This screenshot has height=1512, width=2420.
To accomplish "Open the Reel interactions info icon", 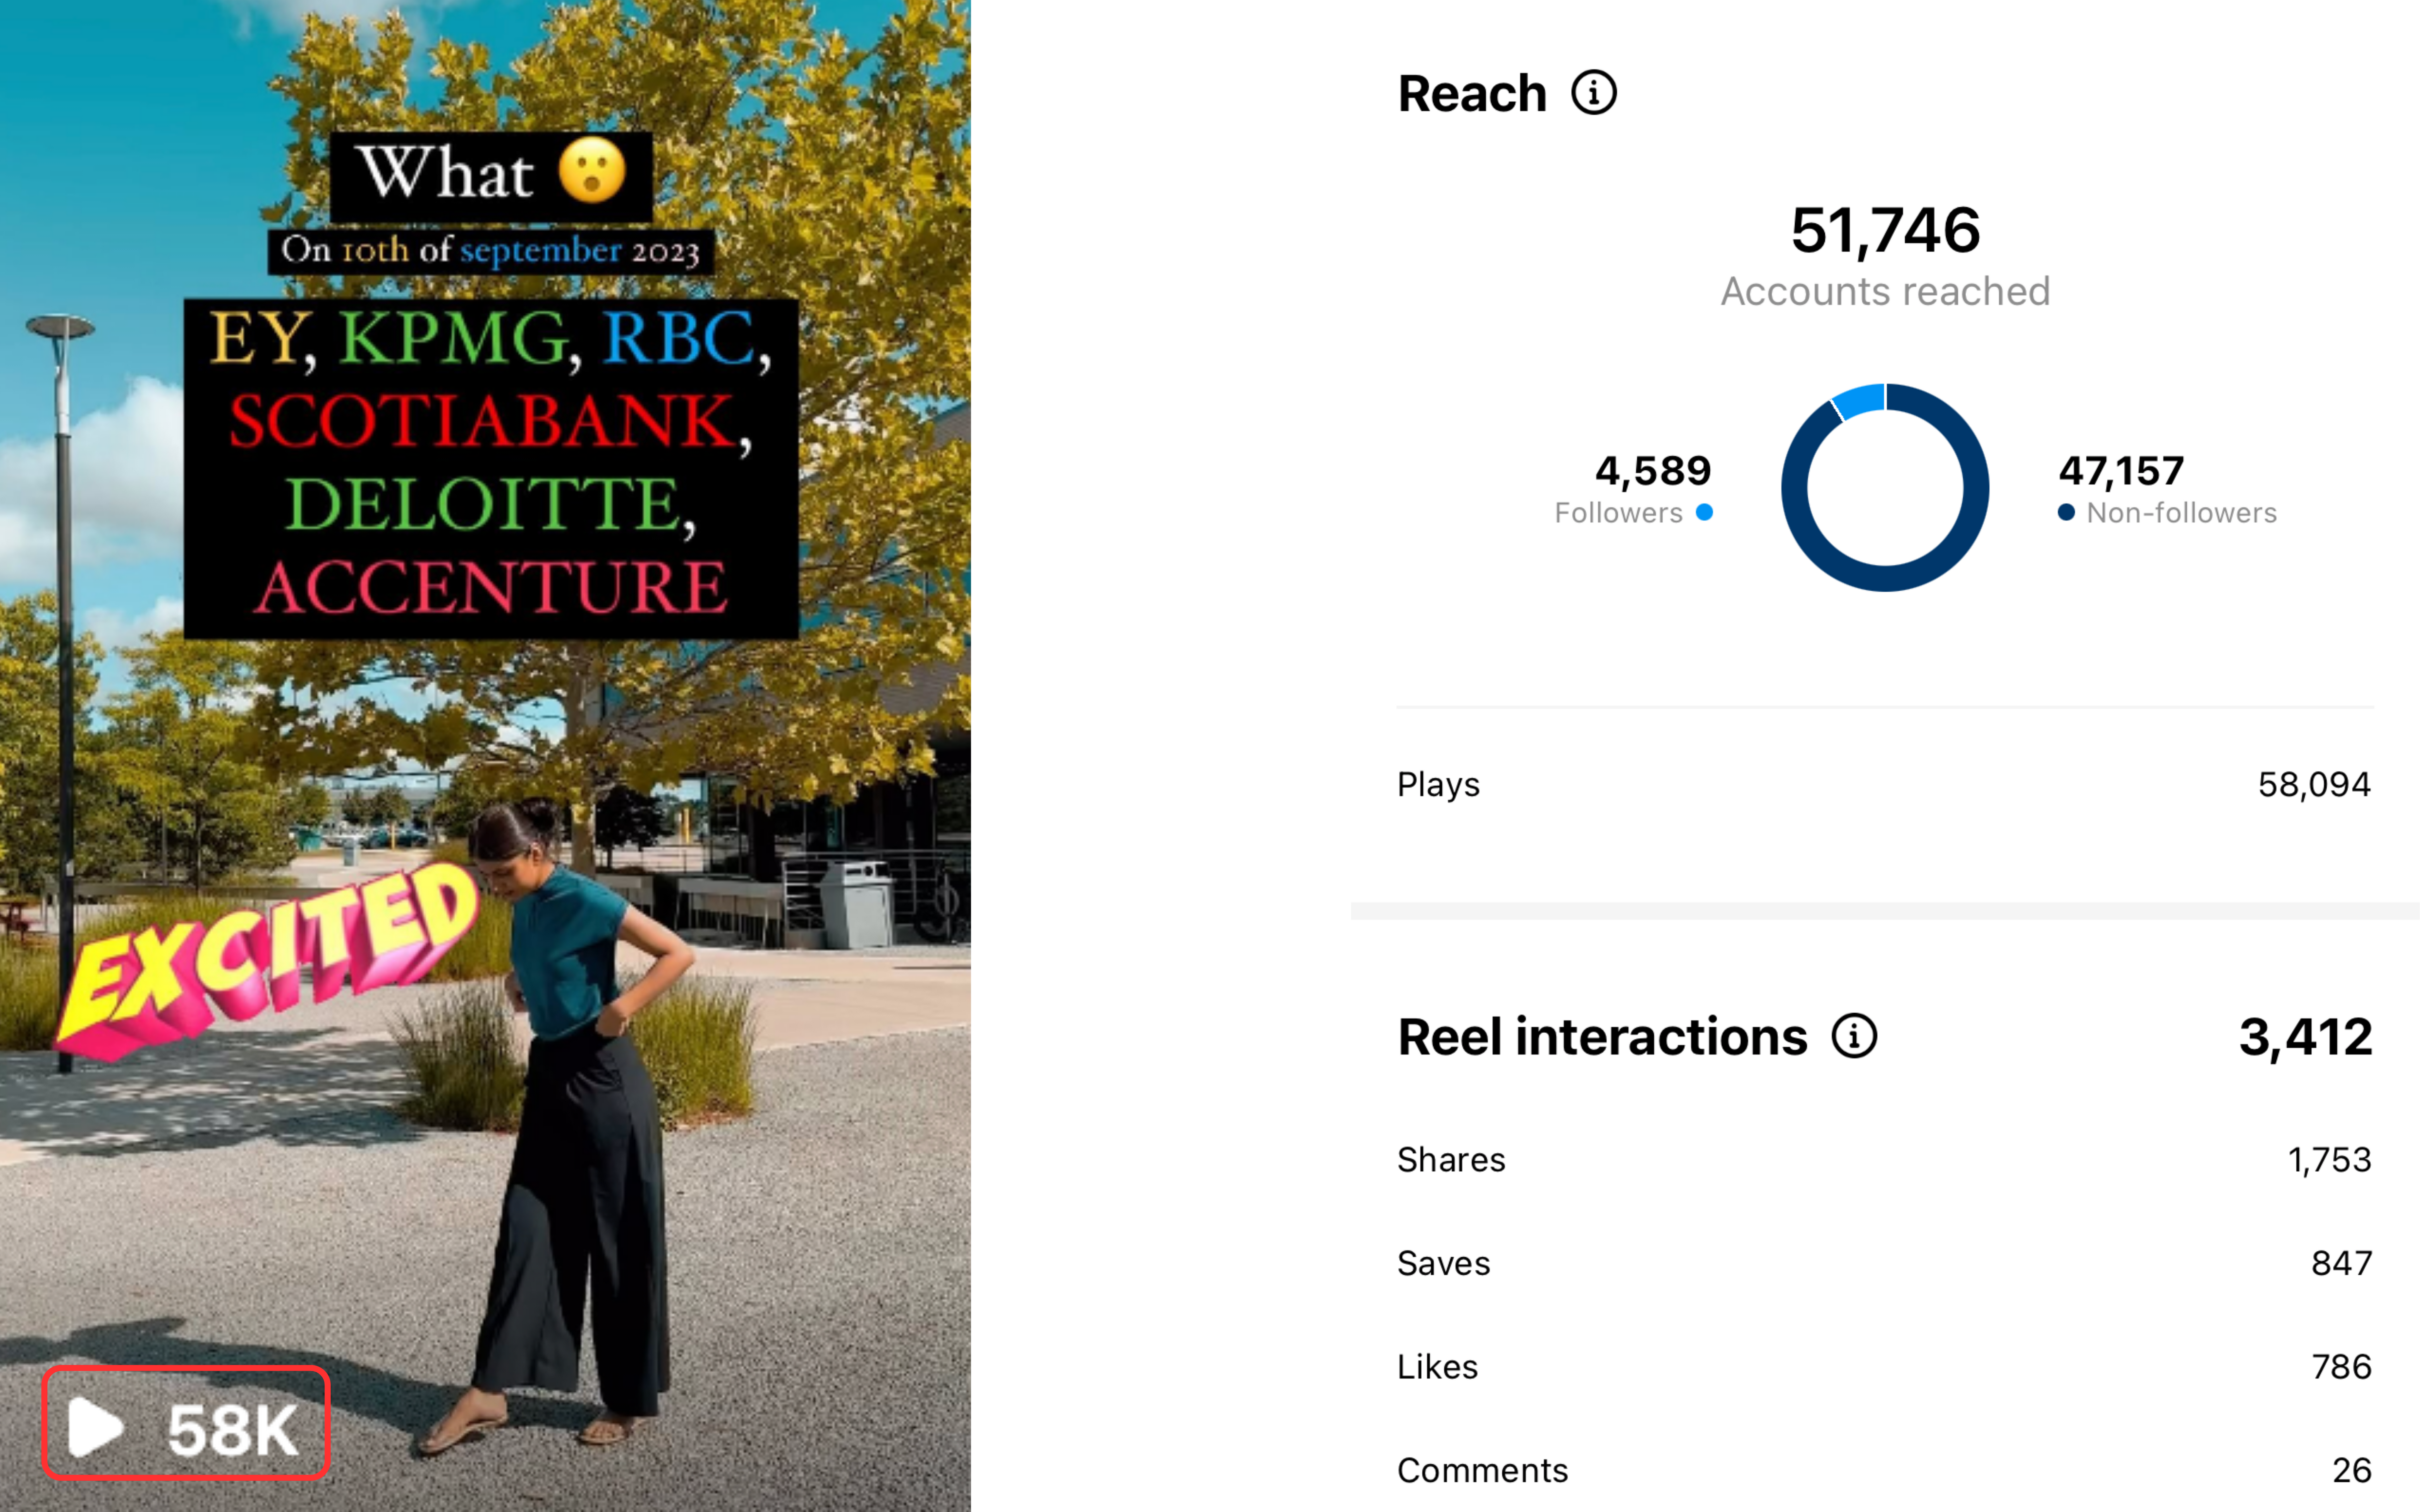I will click(1854, 1036).
